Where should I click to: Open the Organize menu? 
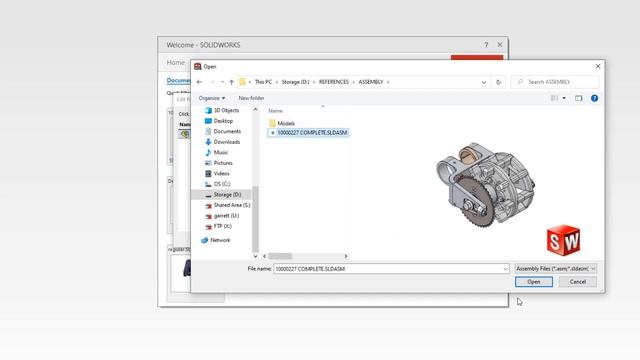211,98
